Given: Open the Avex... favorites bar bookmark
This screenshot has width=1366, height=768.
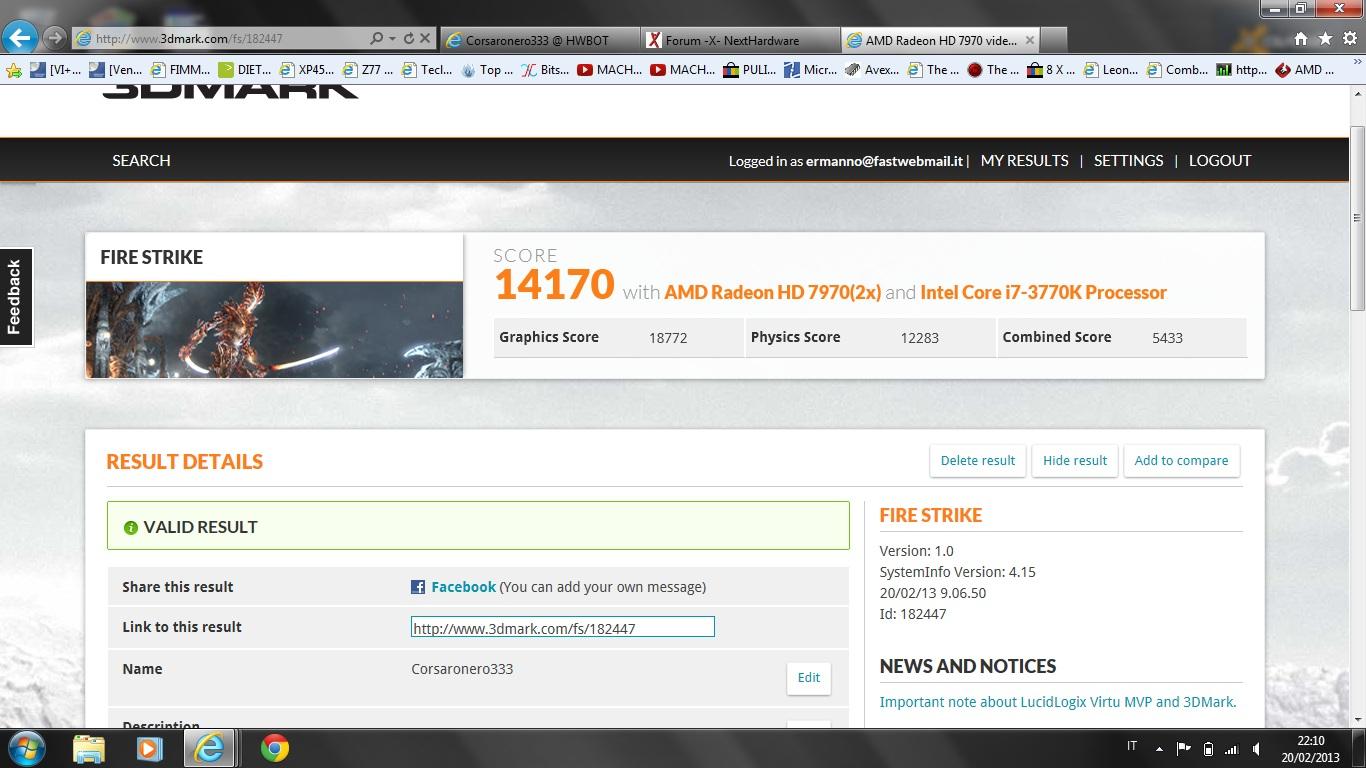Looking at the screenshot, I should click(872, 70).
